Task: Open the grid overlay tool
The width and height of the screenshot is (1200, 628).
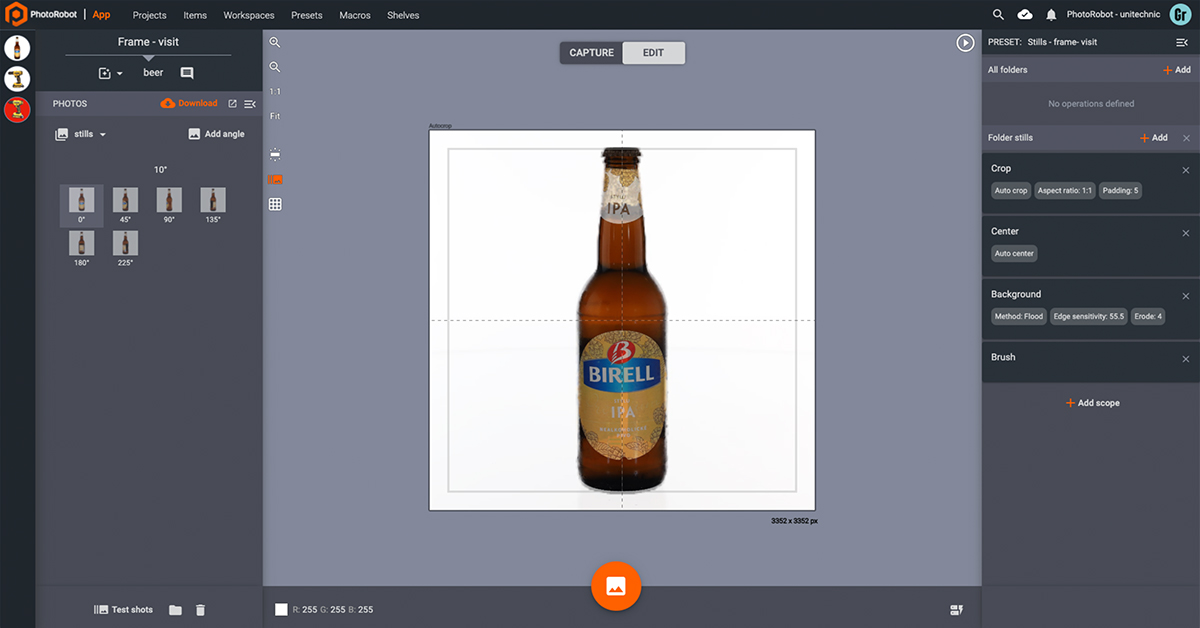Action: click(275, 204)
